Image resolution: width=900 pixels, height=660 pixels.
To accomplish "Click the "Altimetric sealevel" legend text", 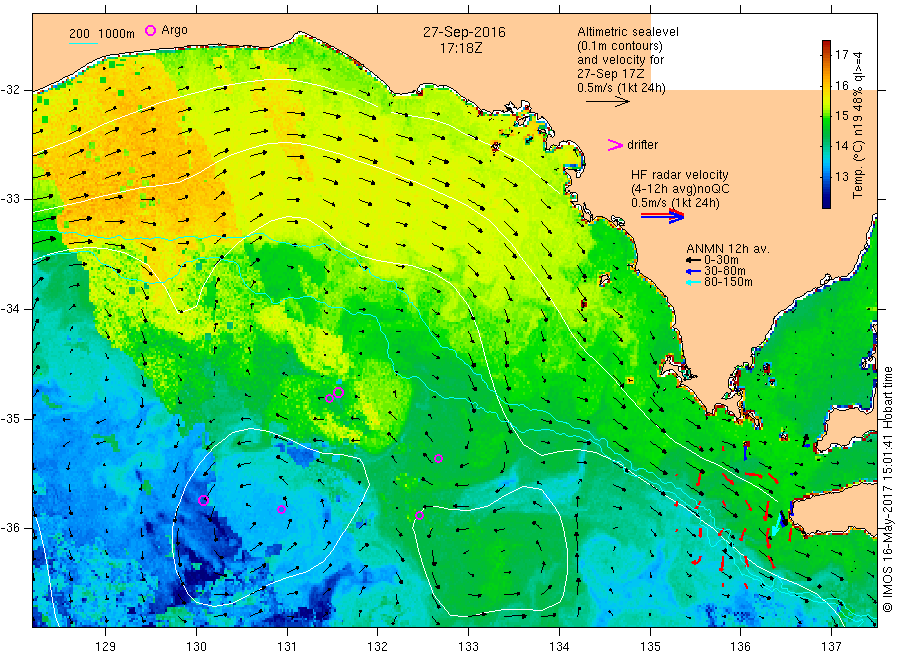I will (x=628, y=32).
